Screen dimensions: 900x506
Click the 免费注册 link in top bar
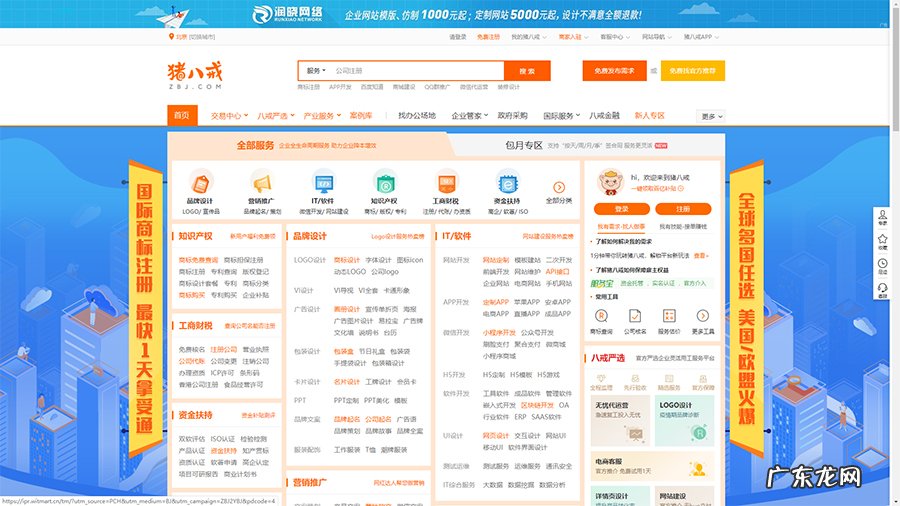point(488,37)
